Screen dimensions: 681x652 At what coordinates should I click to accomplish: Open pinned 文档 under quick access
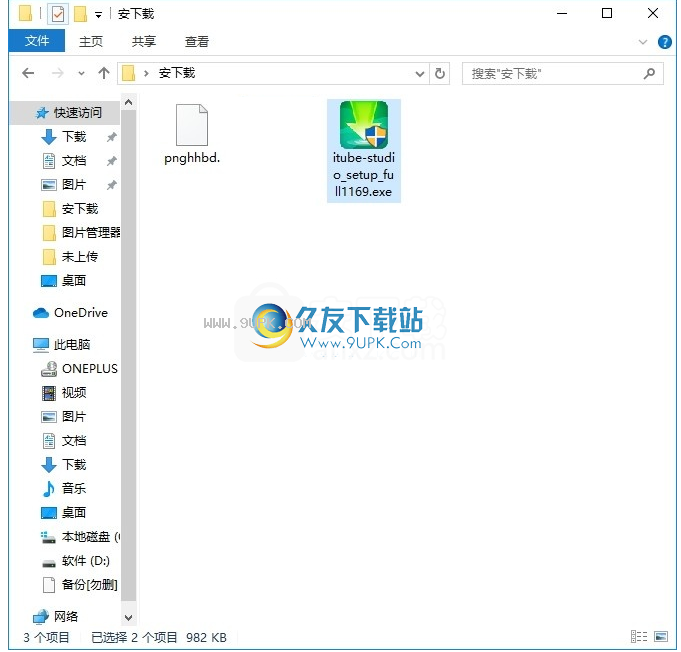(74, 161)
